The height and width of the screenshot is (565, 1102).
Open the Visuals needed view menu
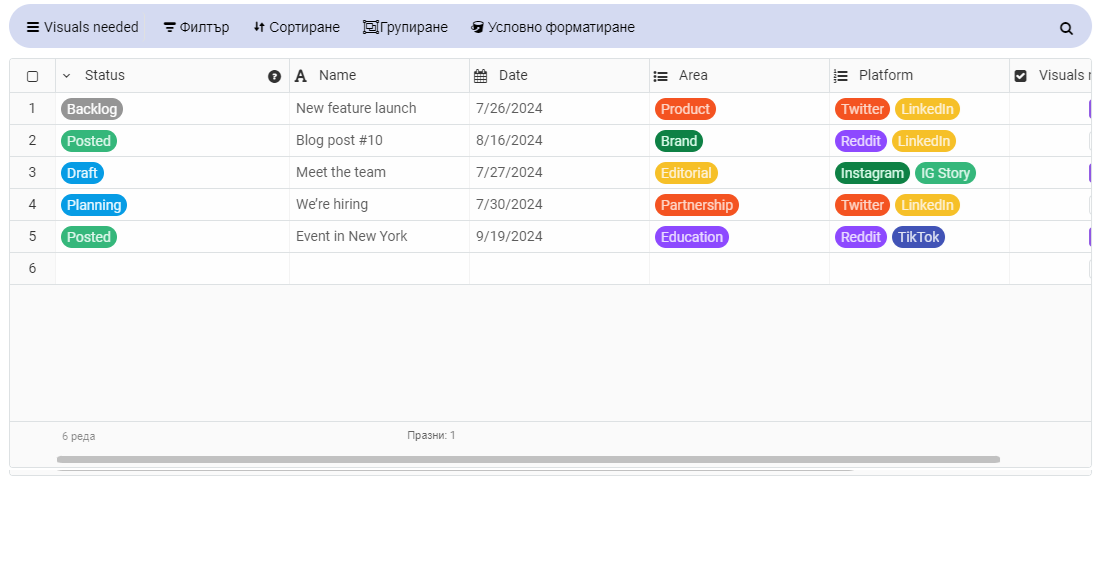pyautogui.click(x=82, y=27)
